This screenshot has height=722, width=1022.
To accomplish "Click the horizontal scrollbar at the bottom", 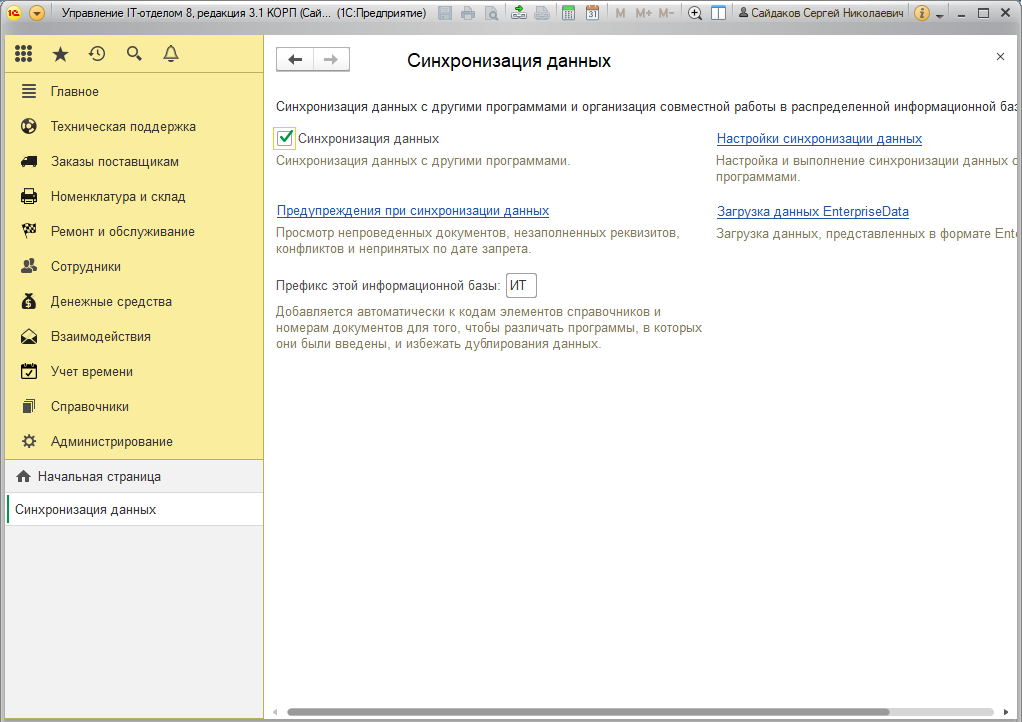I will tap(588, 712).
